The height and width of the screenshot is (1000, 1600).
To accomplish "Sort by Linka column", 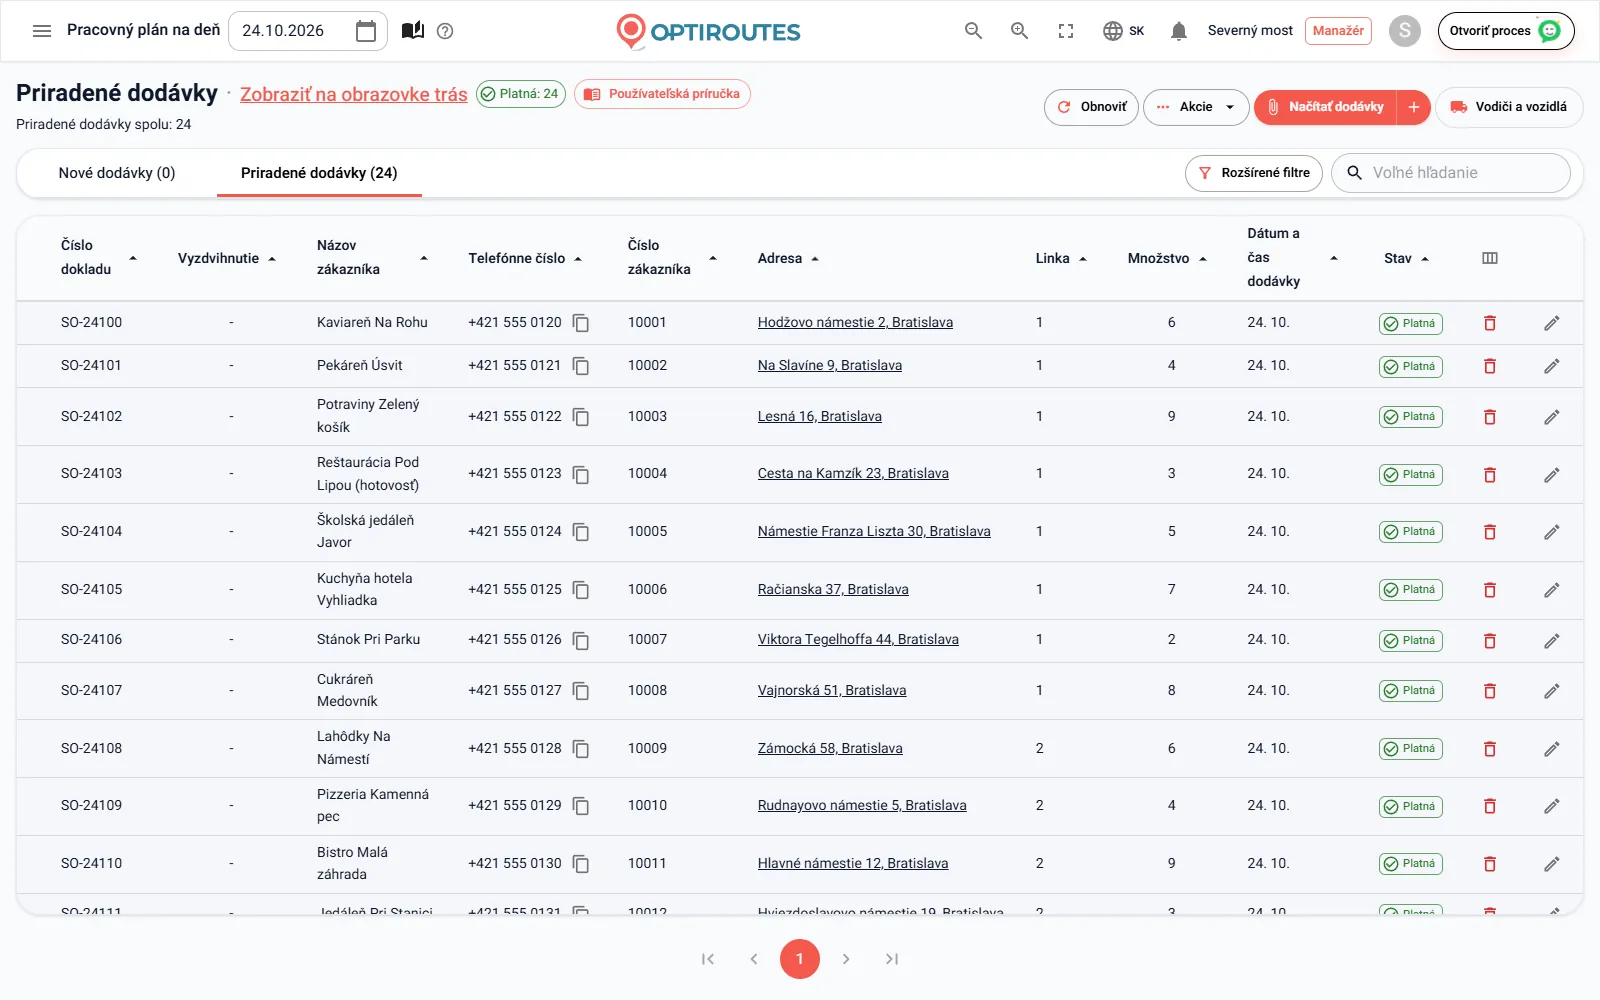I will tap(1061, 258).
